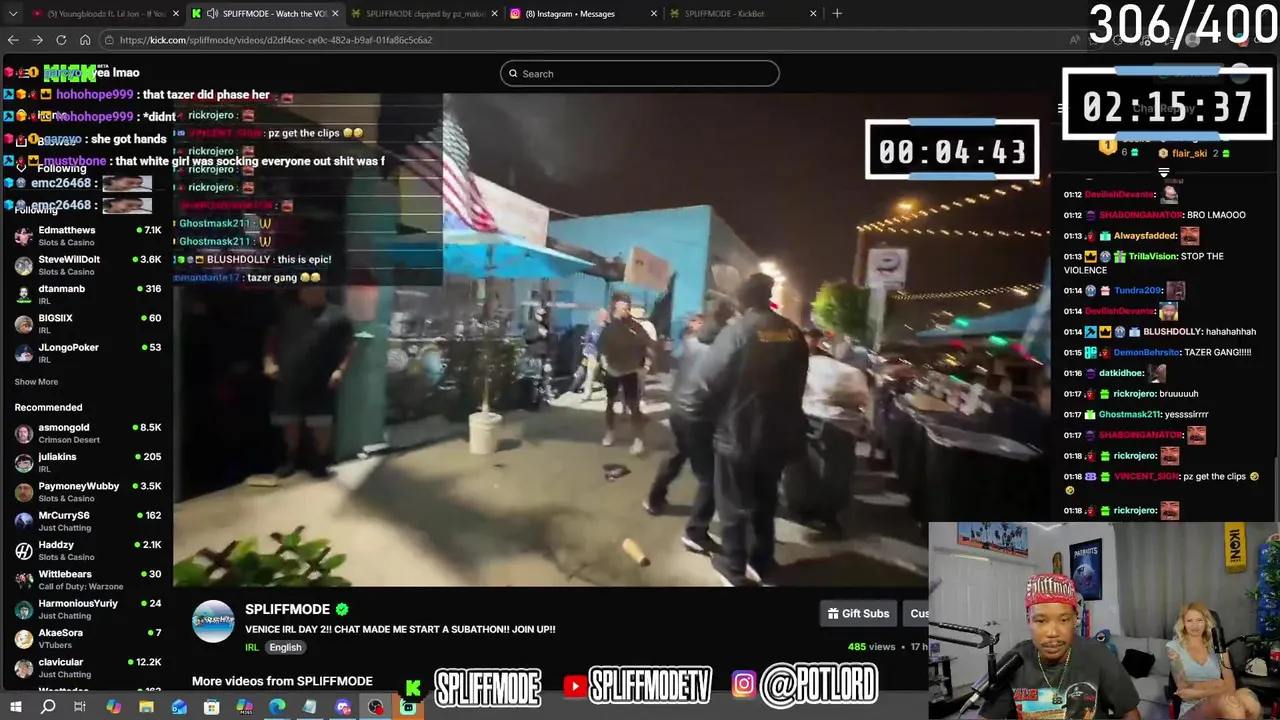Click the SPLIFFMODE verified badge
The width and height of the screenshot is (1280, 720).
point(342,609)
